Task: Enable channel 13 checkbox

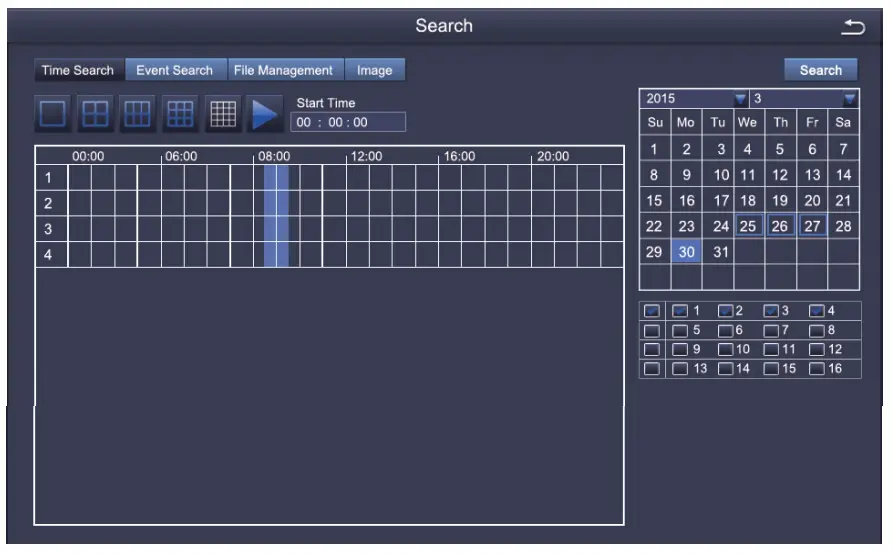Action: [680, 369]
